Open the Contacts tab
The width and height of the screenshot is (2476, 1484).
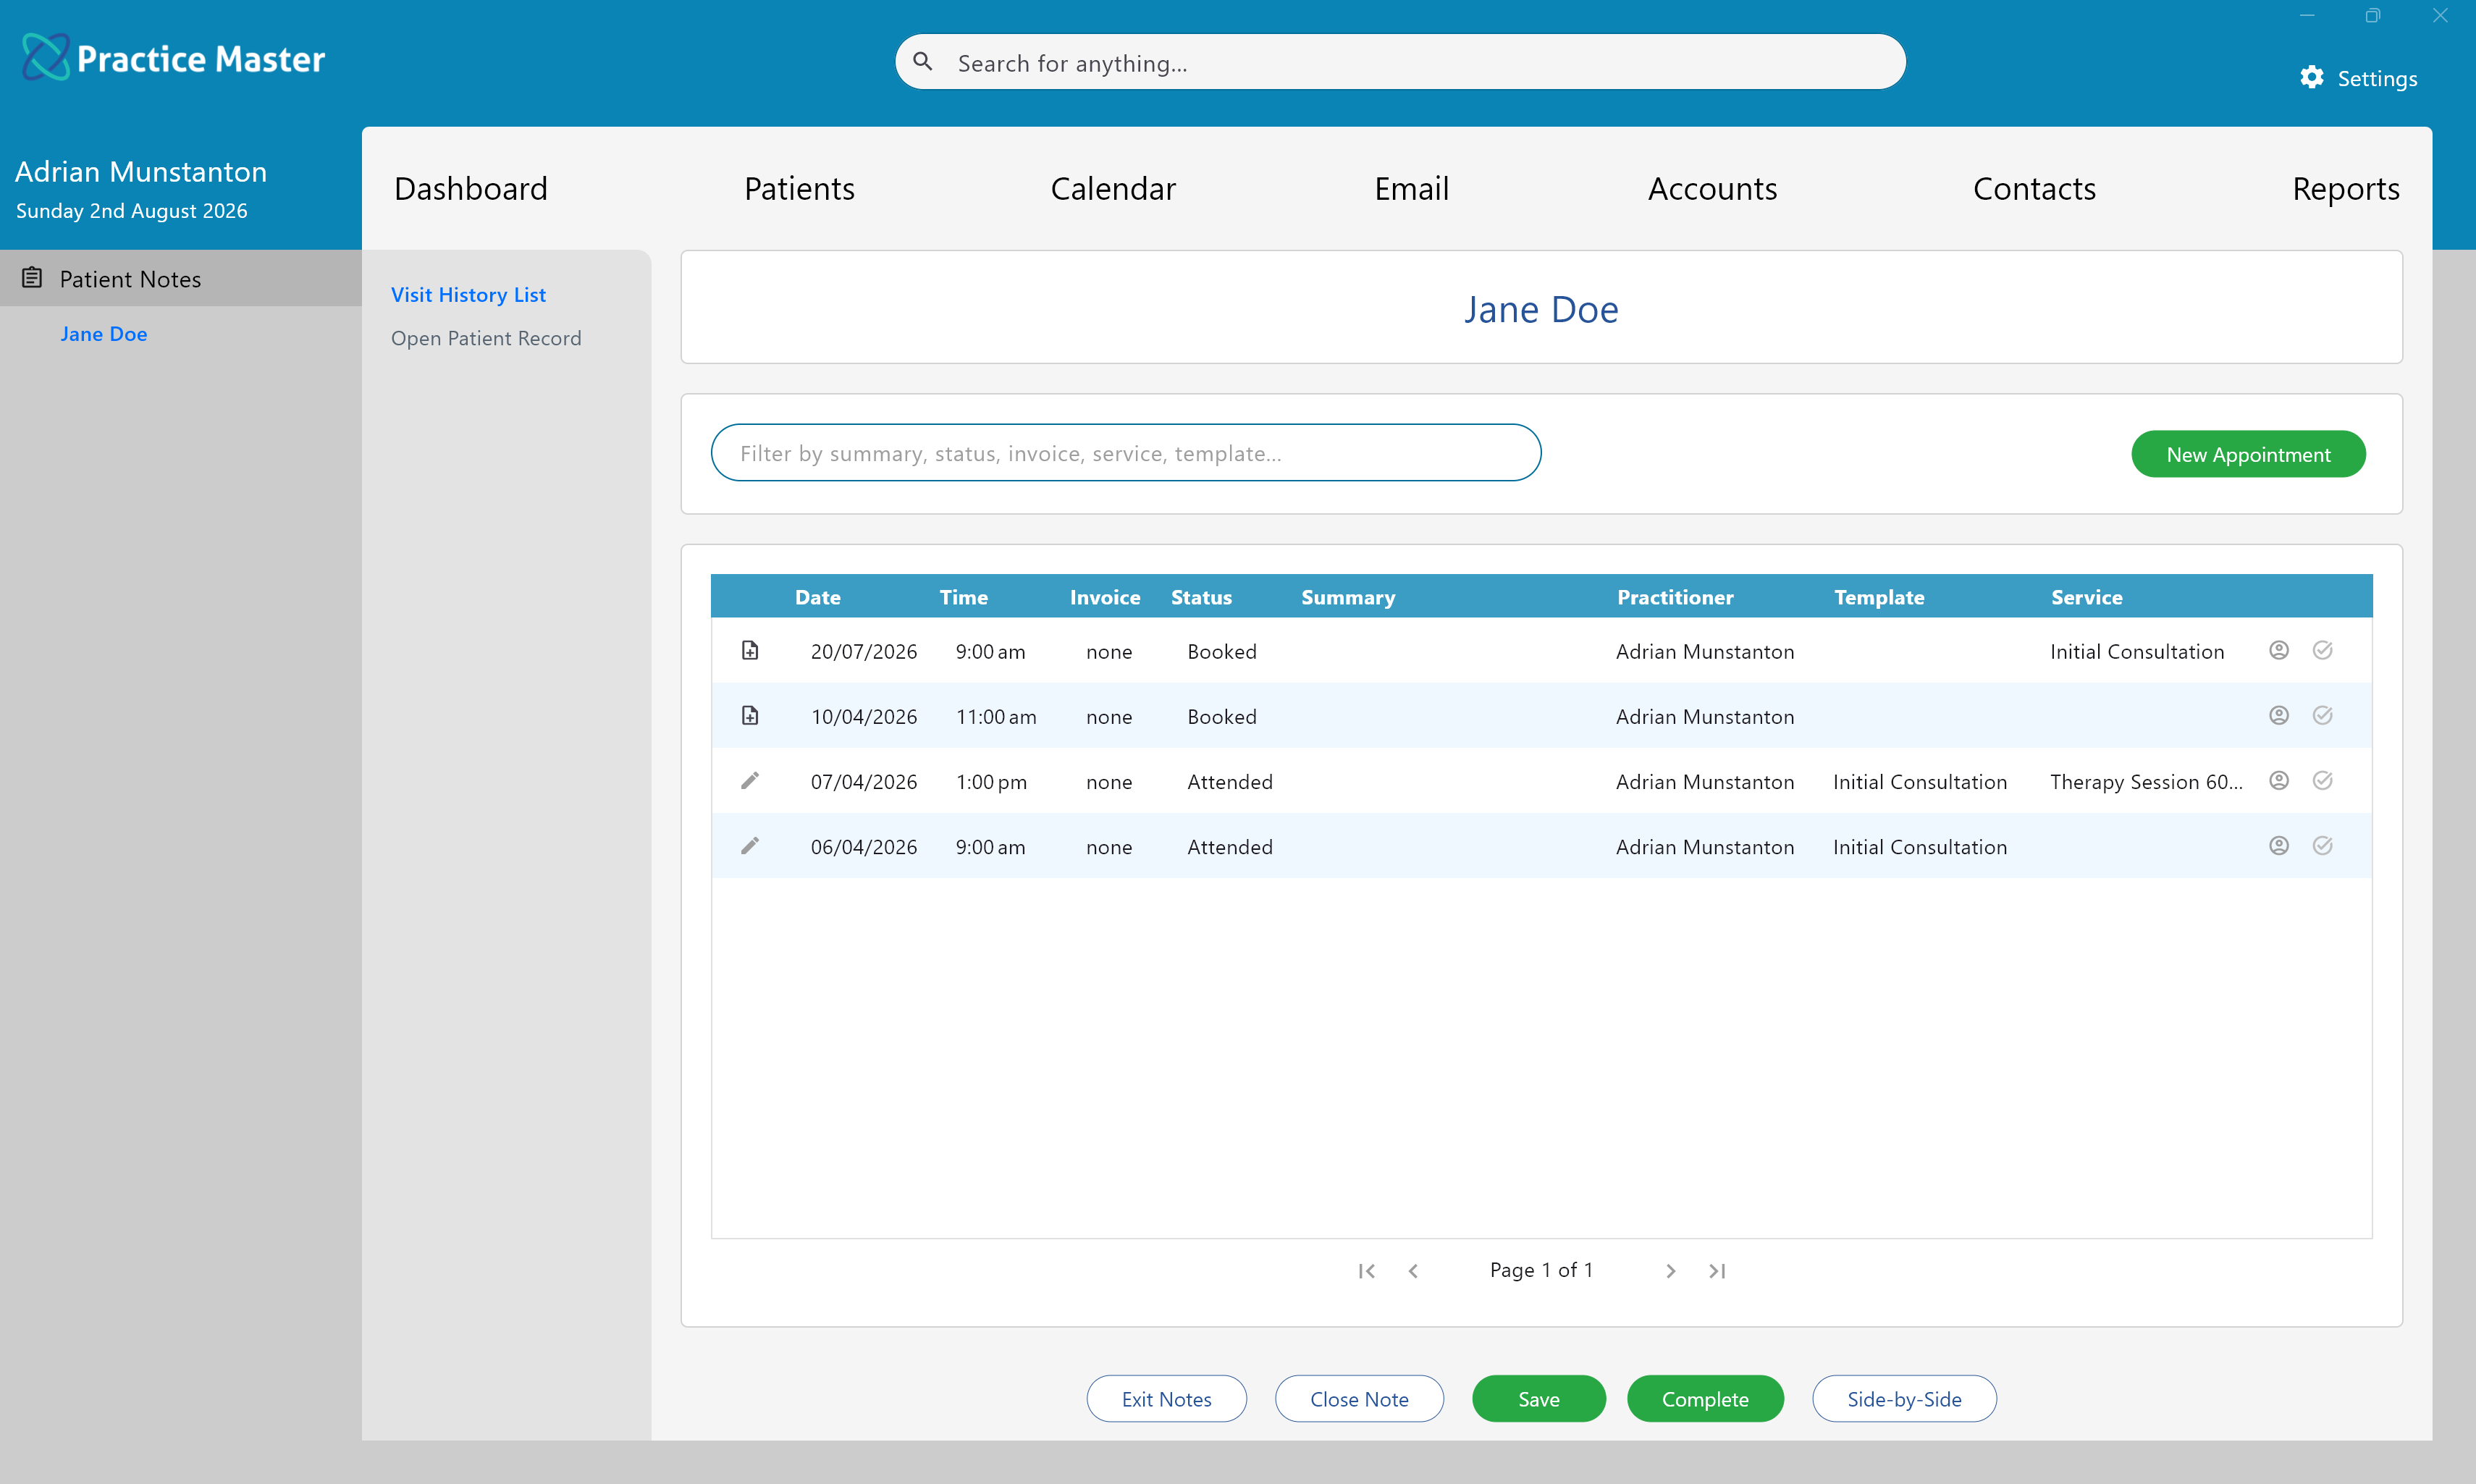click(x=2034, y=188)
